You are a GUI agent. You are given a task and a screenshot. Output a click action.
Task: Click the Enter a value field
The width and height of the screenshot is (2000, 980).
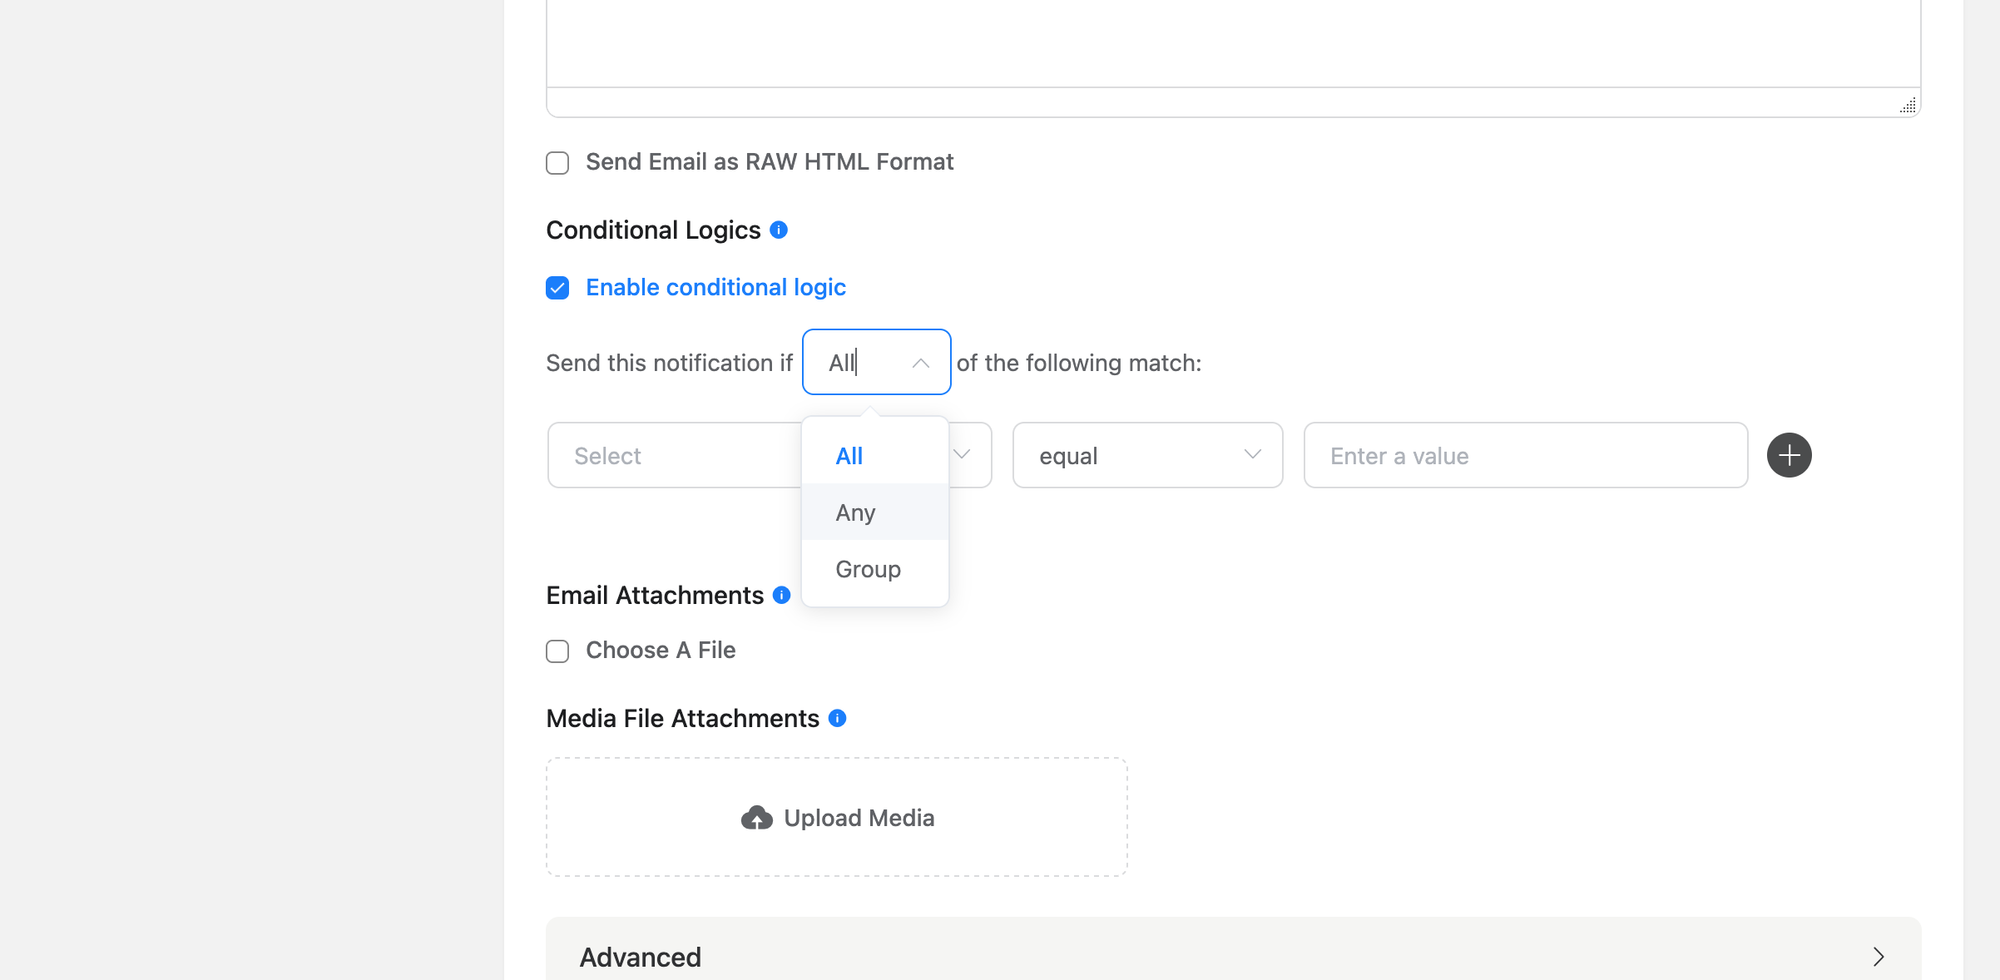[x=1525, y=455]
